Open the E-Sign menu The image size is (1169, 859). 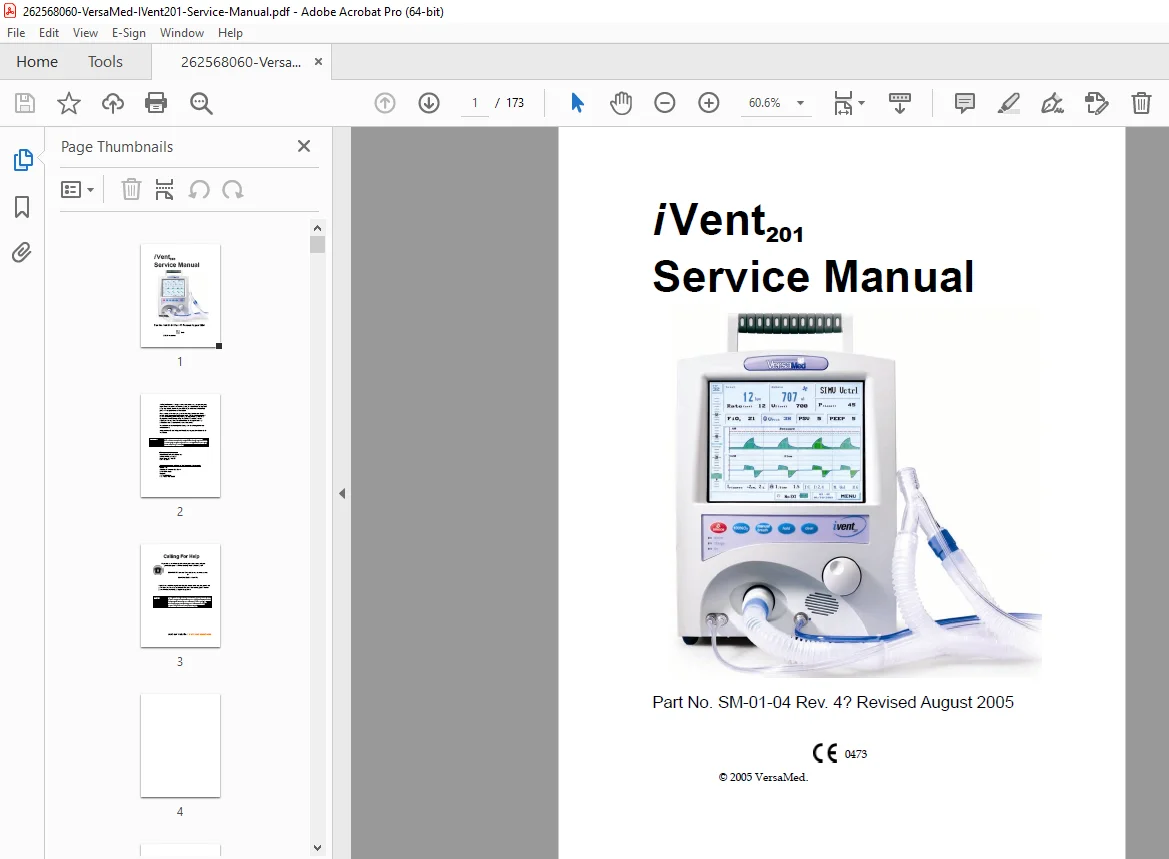(129, 33)
